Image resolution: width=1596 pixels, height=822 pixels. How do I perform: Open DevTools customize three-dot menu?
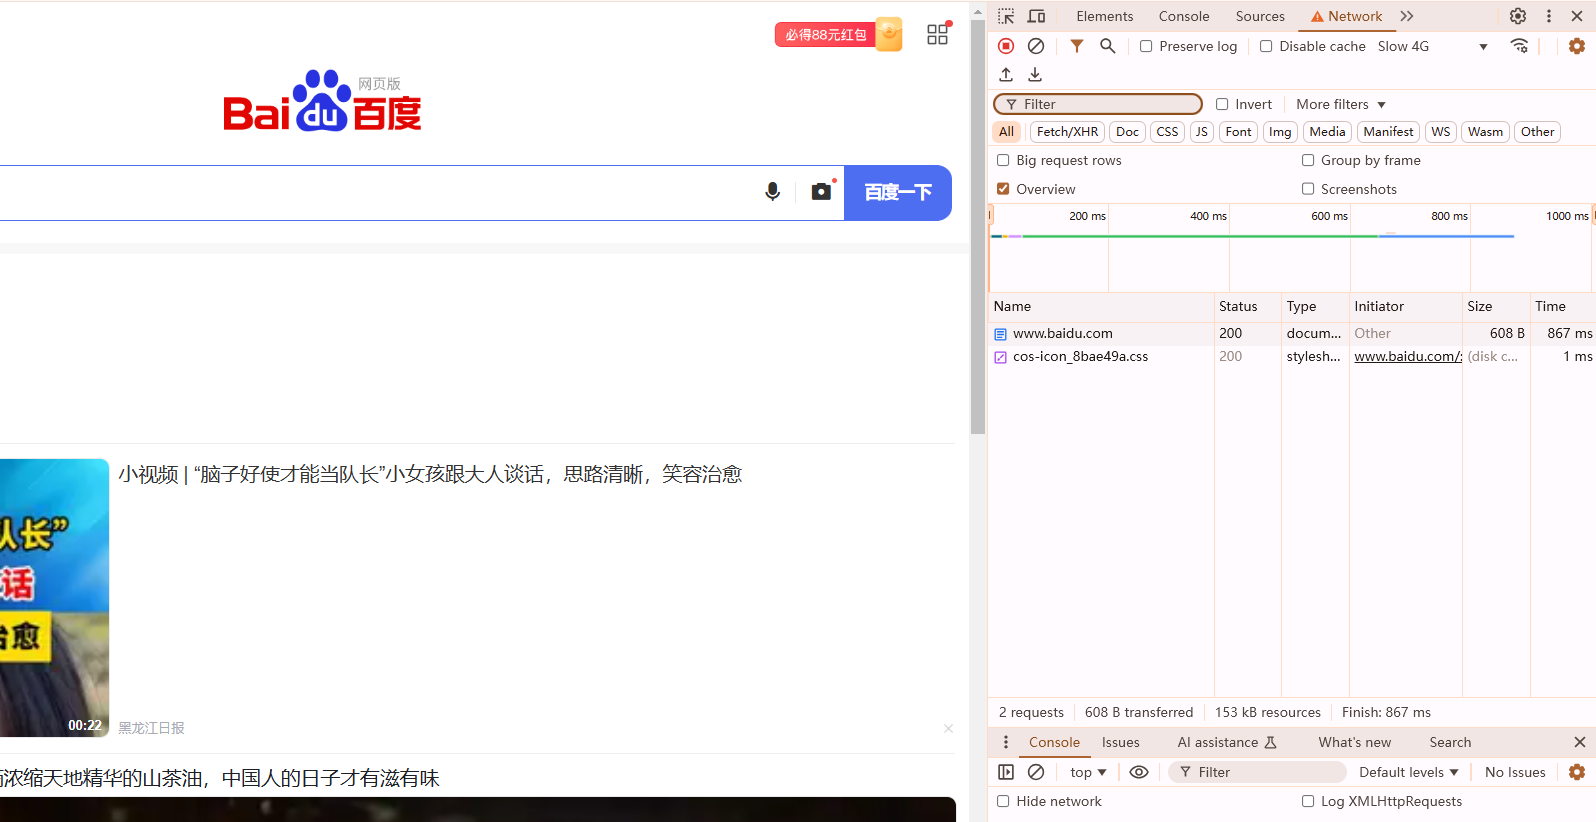click(x=1549, y=16)
